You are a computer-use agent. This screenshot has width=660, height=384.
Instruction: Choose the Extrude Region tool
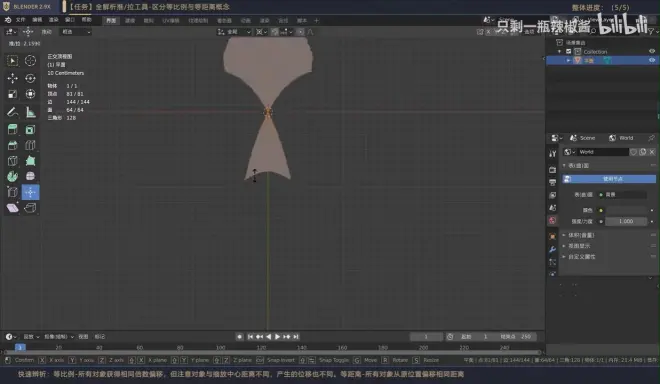click(x=13, y=130)
